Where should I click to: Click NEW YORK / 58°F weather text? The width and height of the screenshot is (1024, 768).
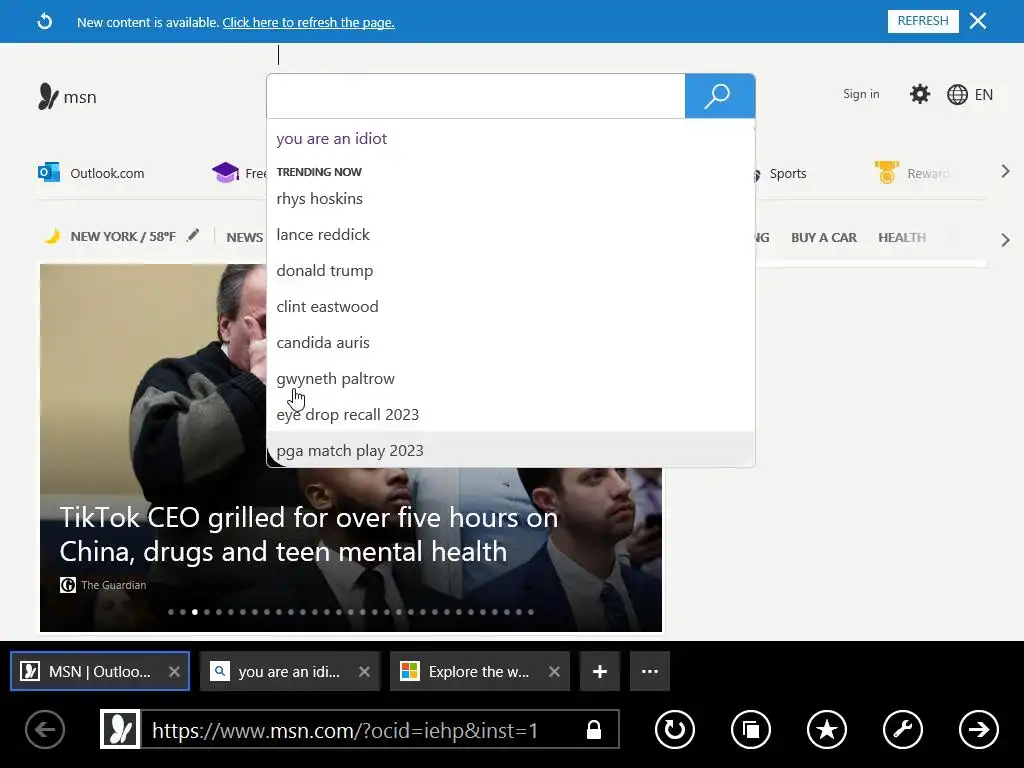pyautogui.click(x=123, y=236)
